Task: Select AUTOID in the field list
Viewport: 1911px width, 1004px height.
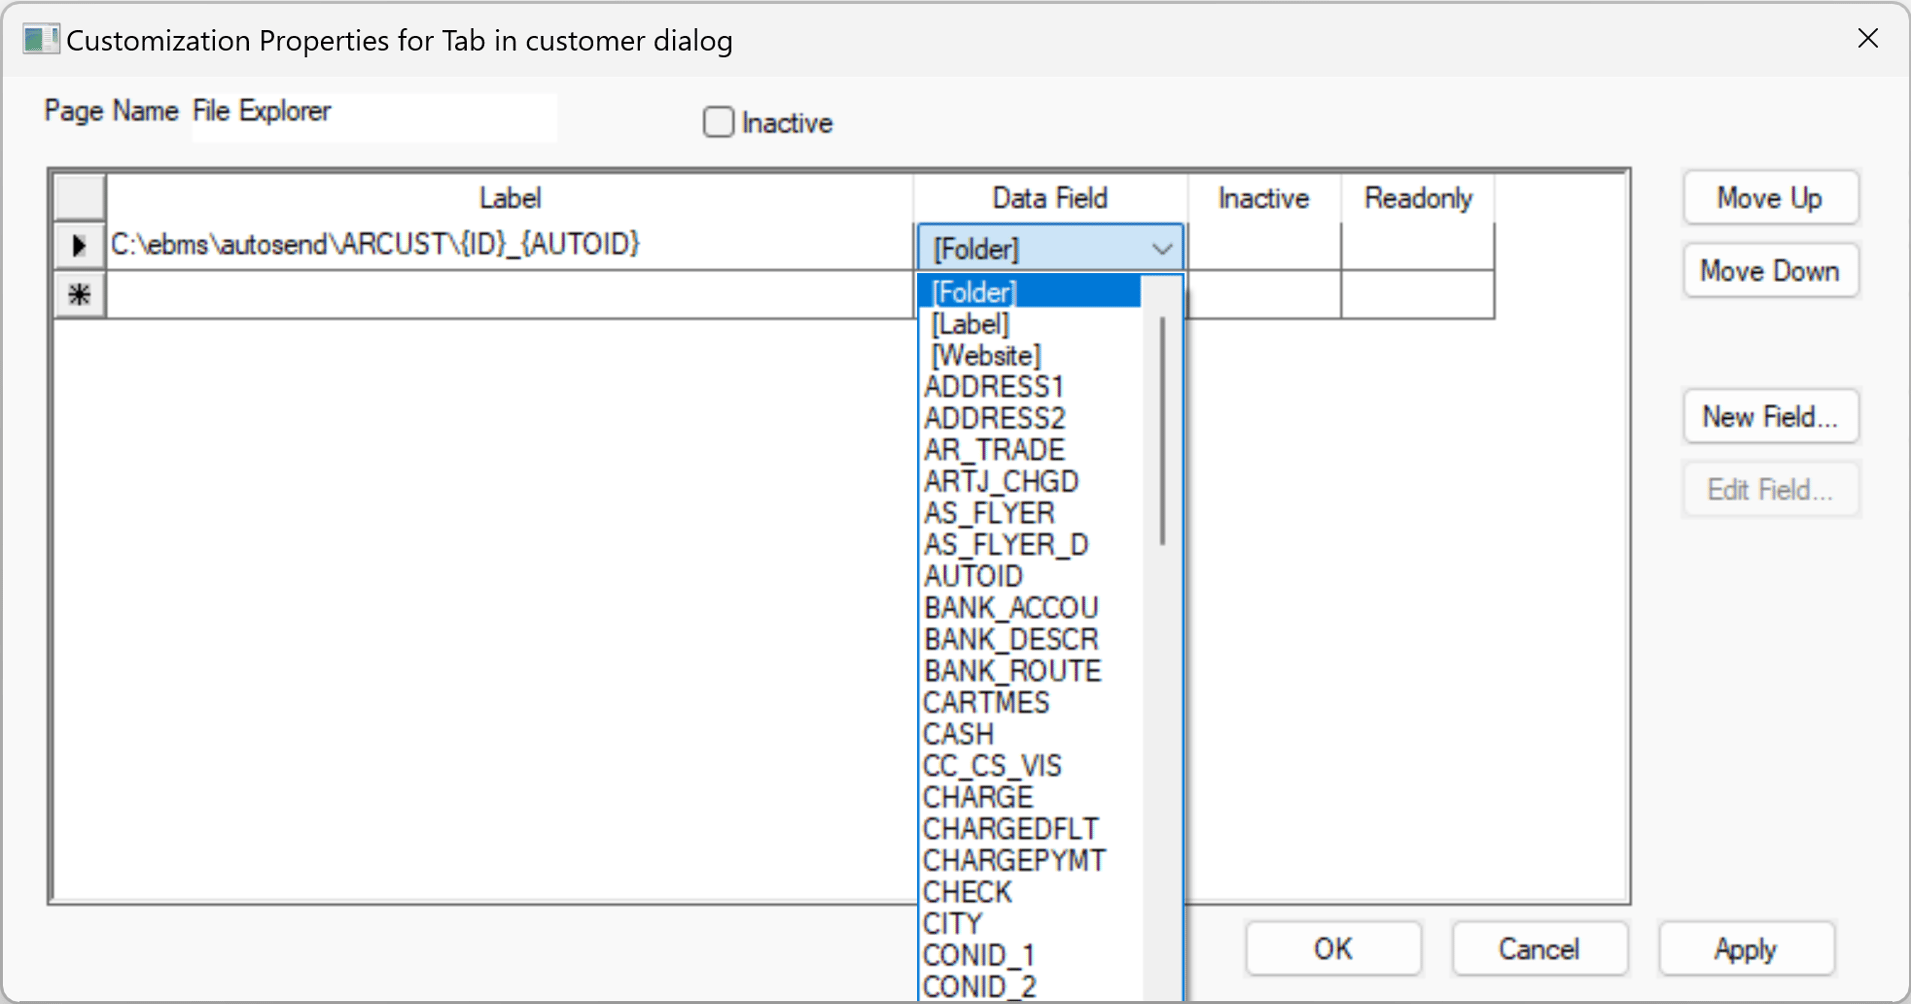Action: point(973,576)
